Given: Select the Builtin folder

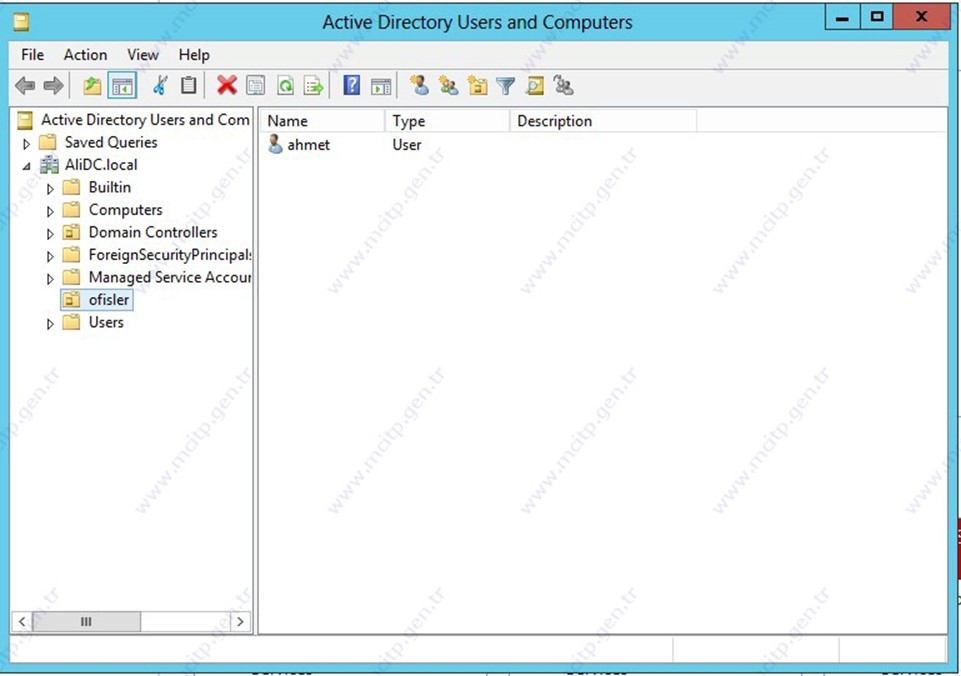Looking at the screenshot, I should point(110,187).
